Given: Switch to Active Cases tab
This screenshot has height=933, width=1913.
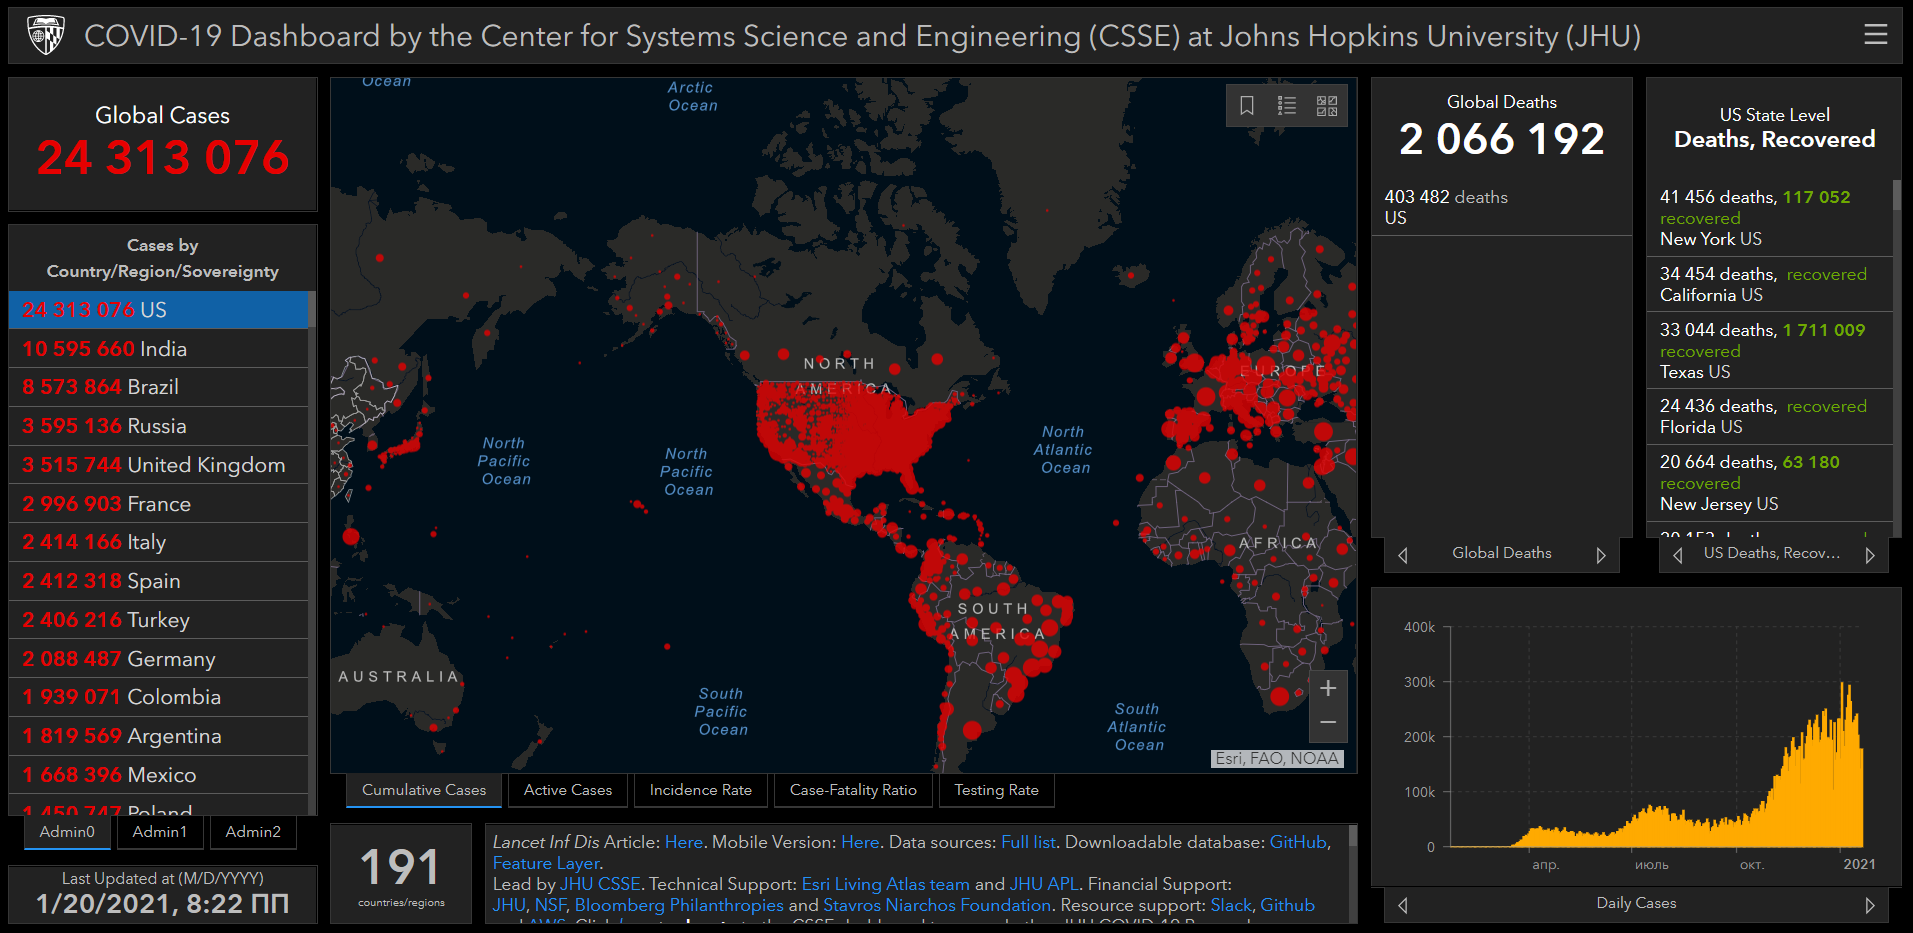Looking at the screenshot, I should click(568, 790).
